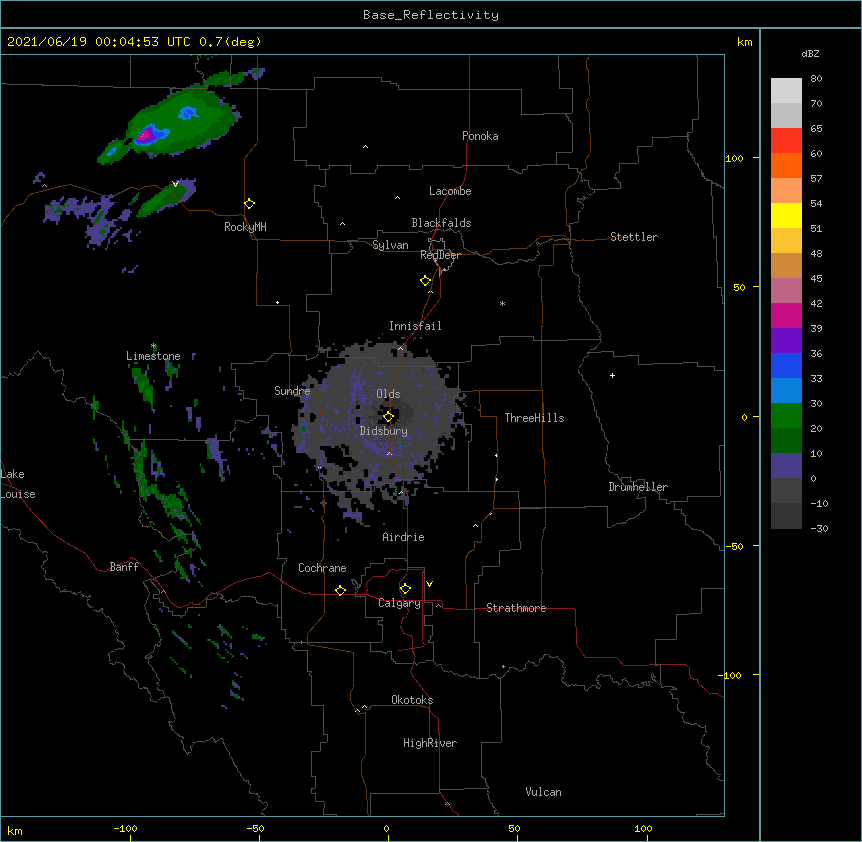Viewport: 862px width, 842px height.
Task: Click the Drumheller label
Action: tap(638, 487)
